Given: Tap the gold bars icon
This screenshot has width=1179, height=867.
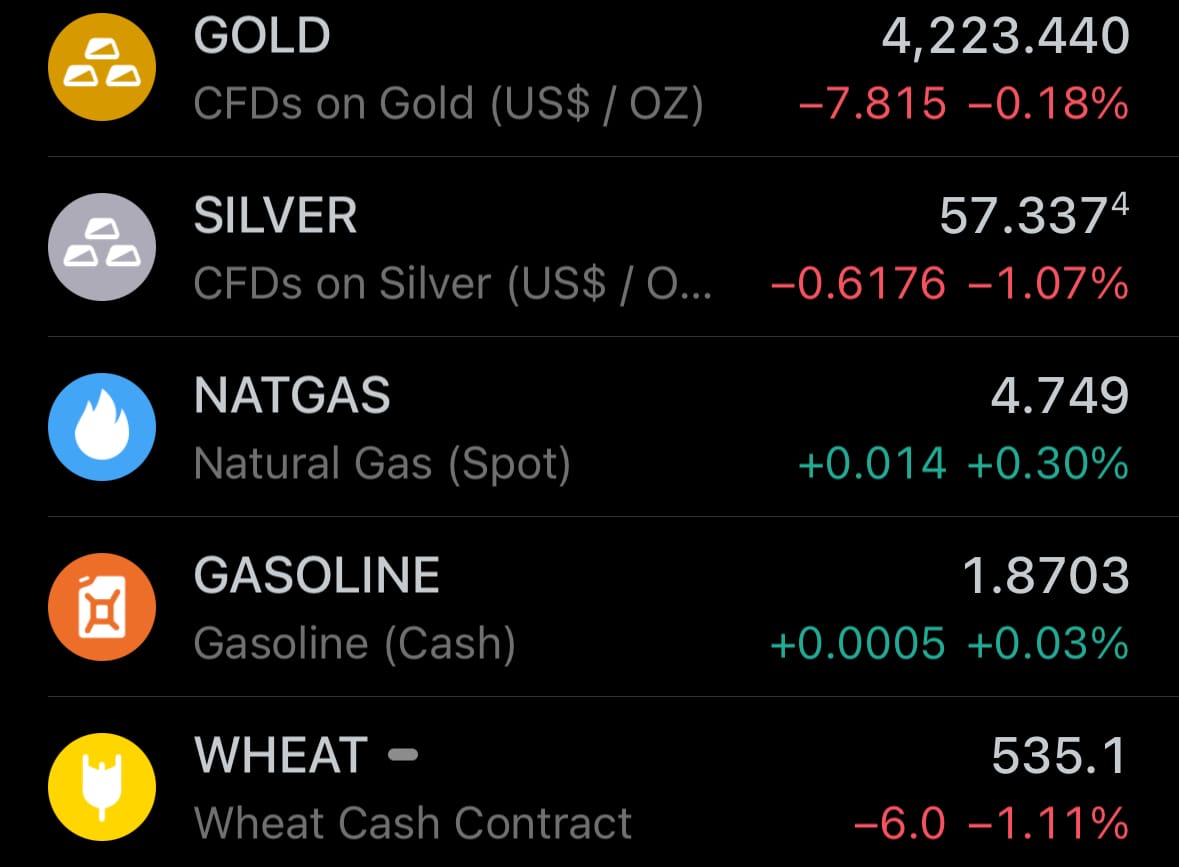Looking at the screenshot, I should point(102,67).
